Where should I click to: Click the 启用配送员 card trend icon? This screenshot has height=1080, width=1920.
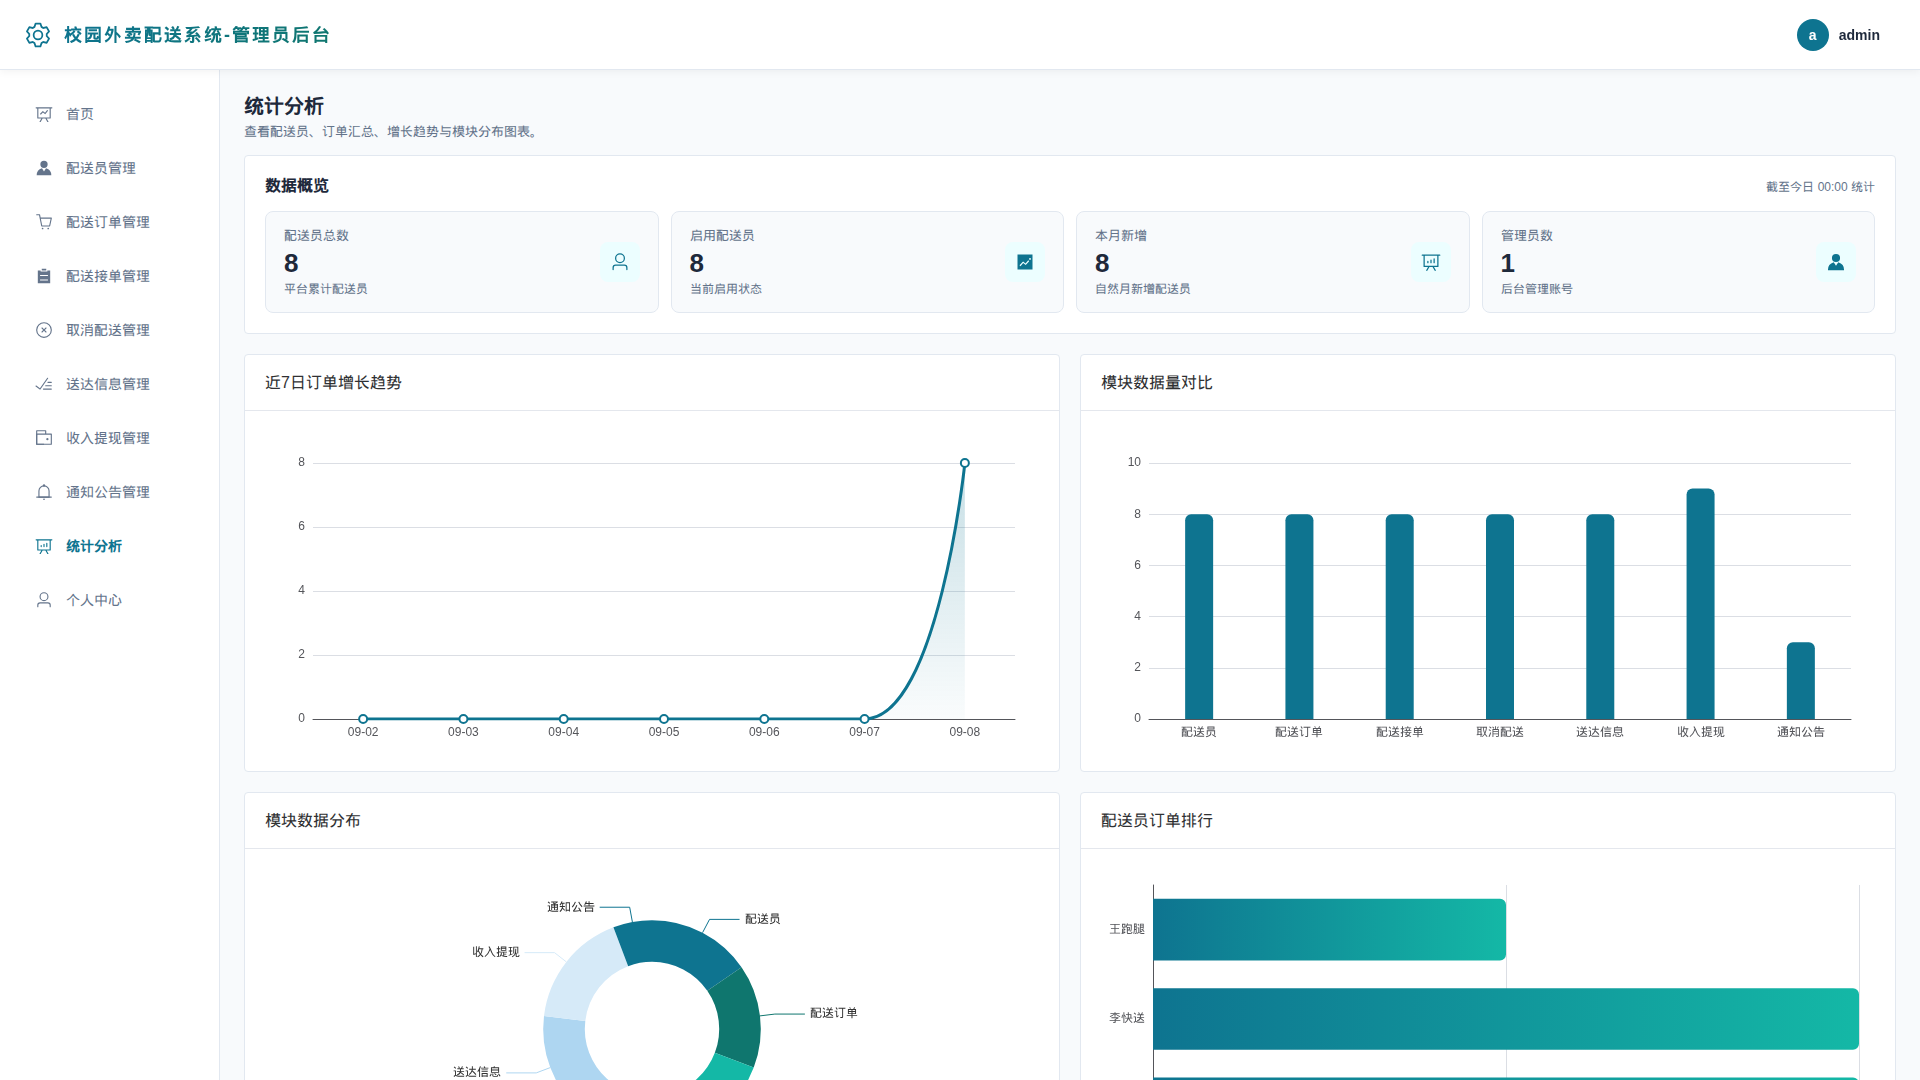coord(1025,262)
